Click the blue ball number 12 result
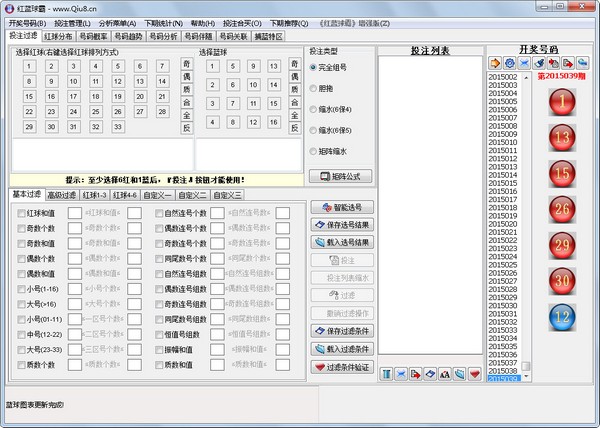Viewport: 600px width, 428px height. (x=563, y=317)
